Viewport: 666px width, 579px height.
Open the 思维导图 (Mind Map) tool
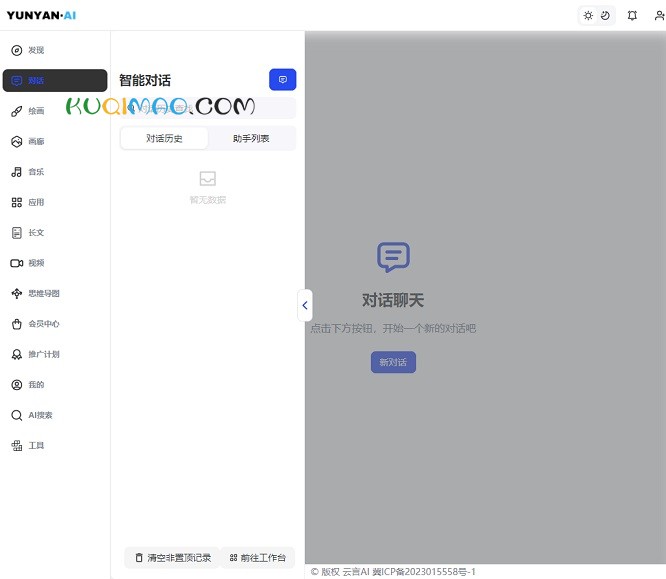(43, 293)
